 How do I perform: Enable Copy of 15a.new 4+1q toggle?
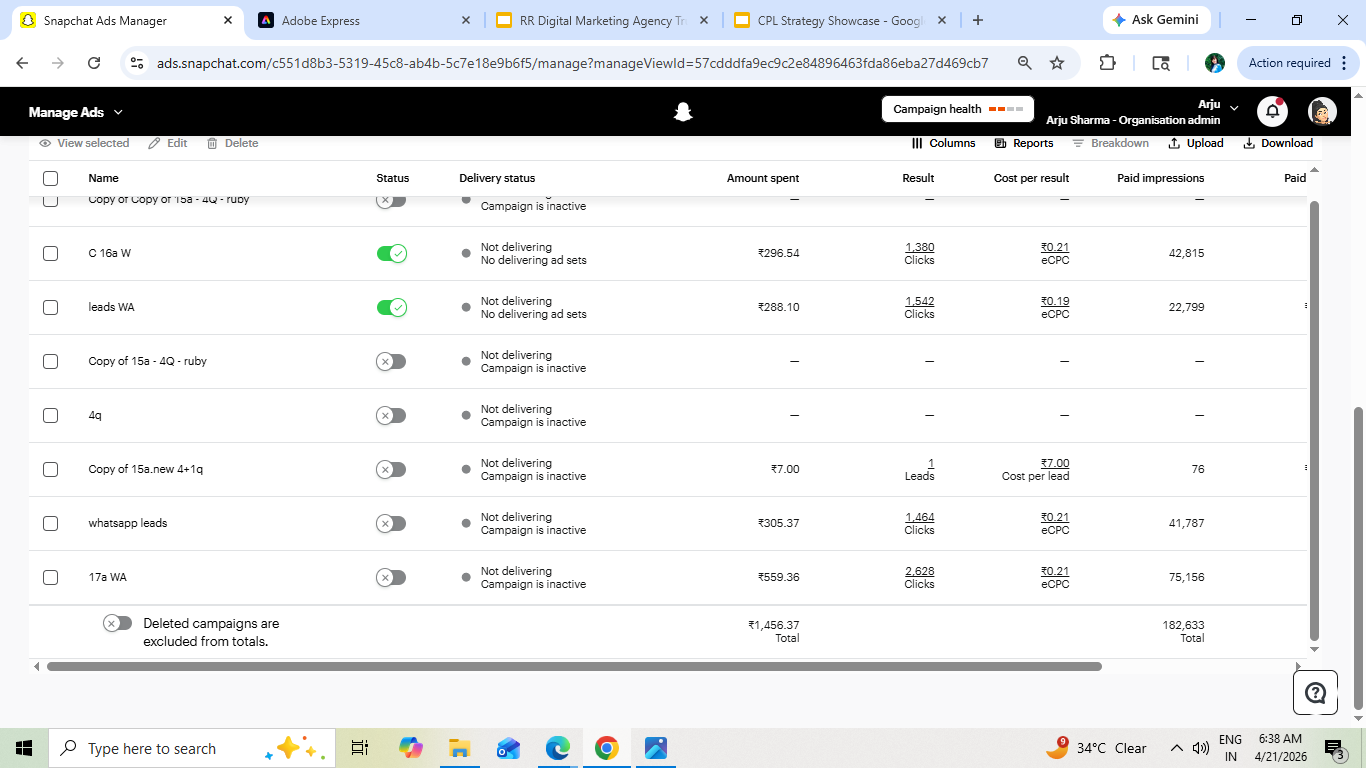[391, 469]
